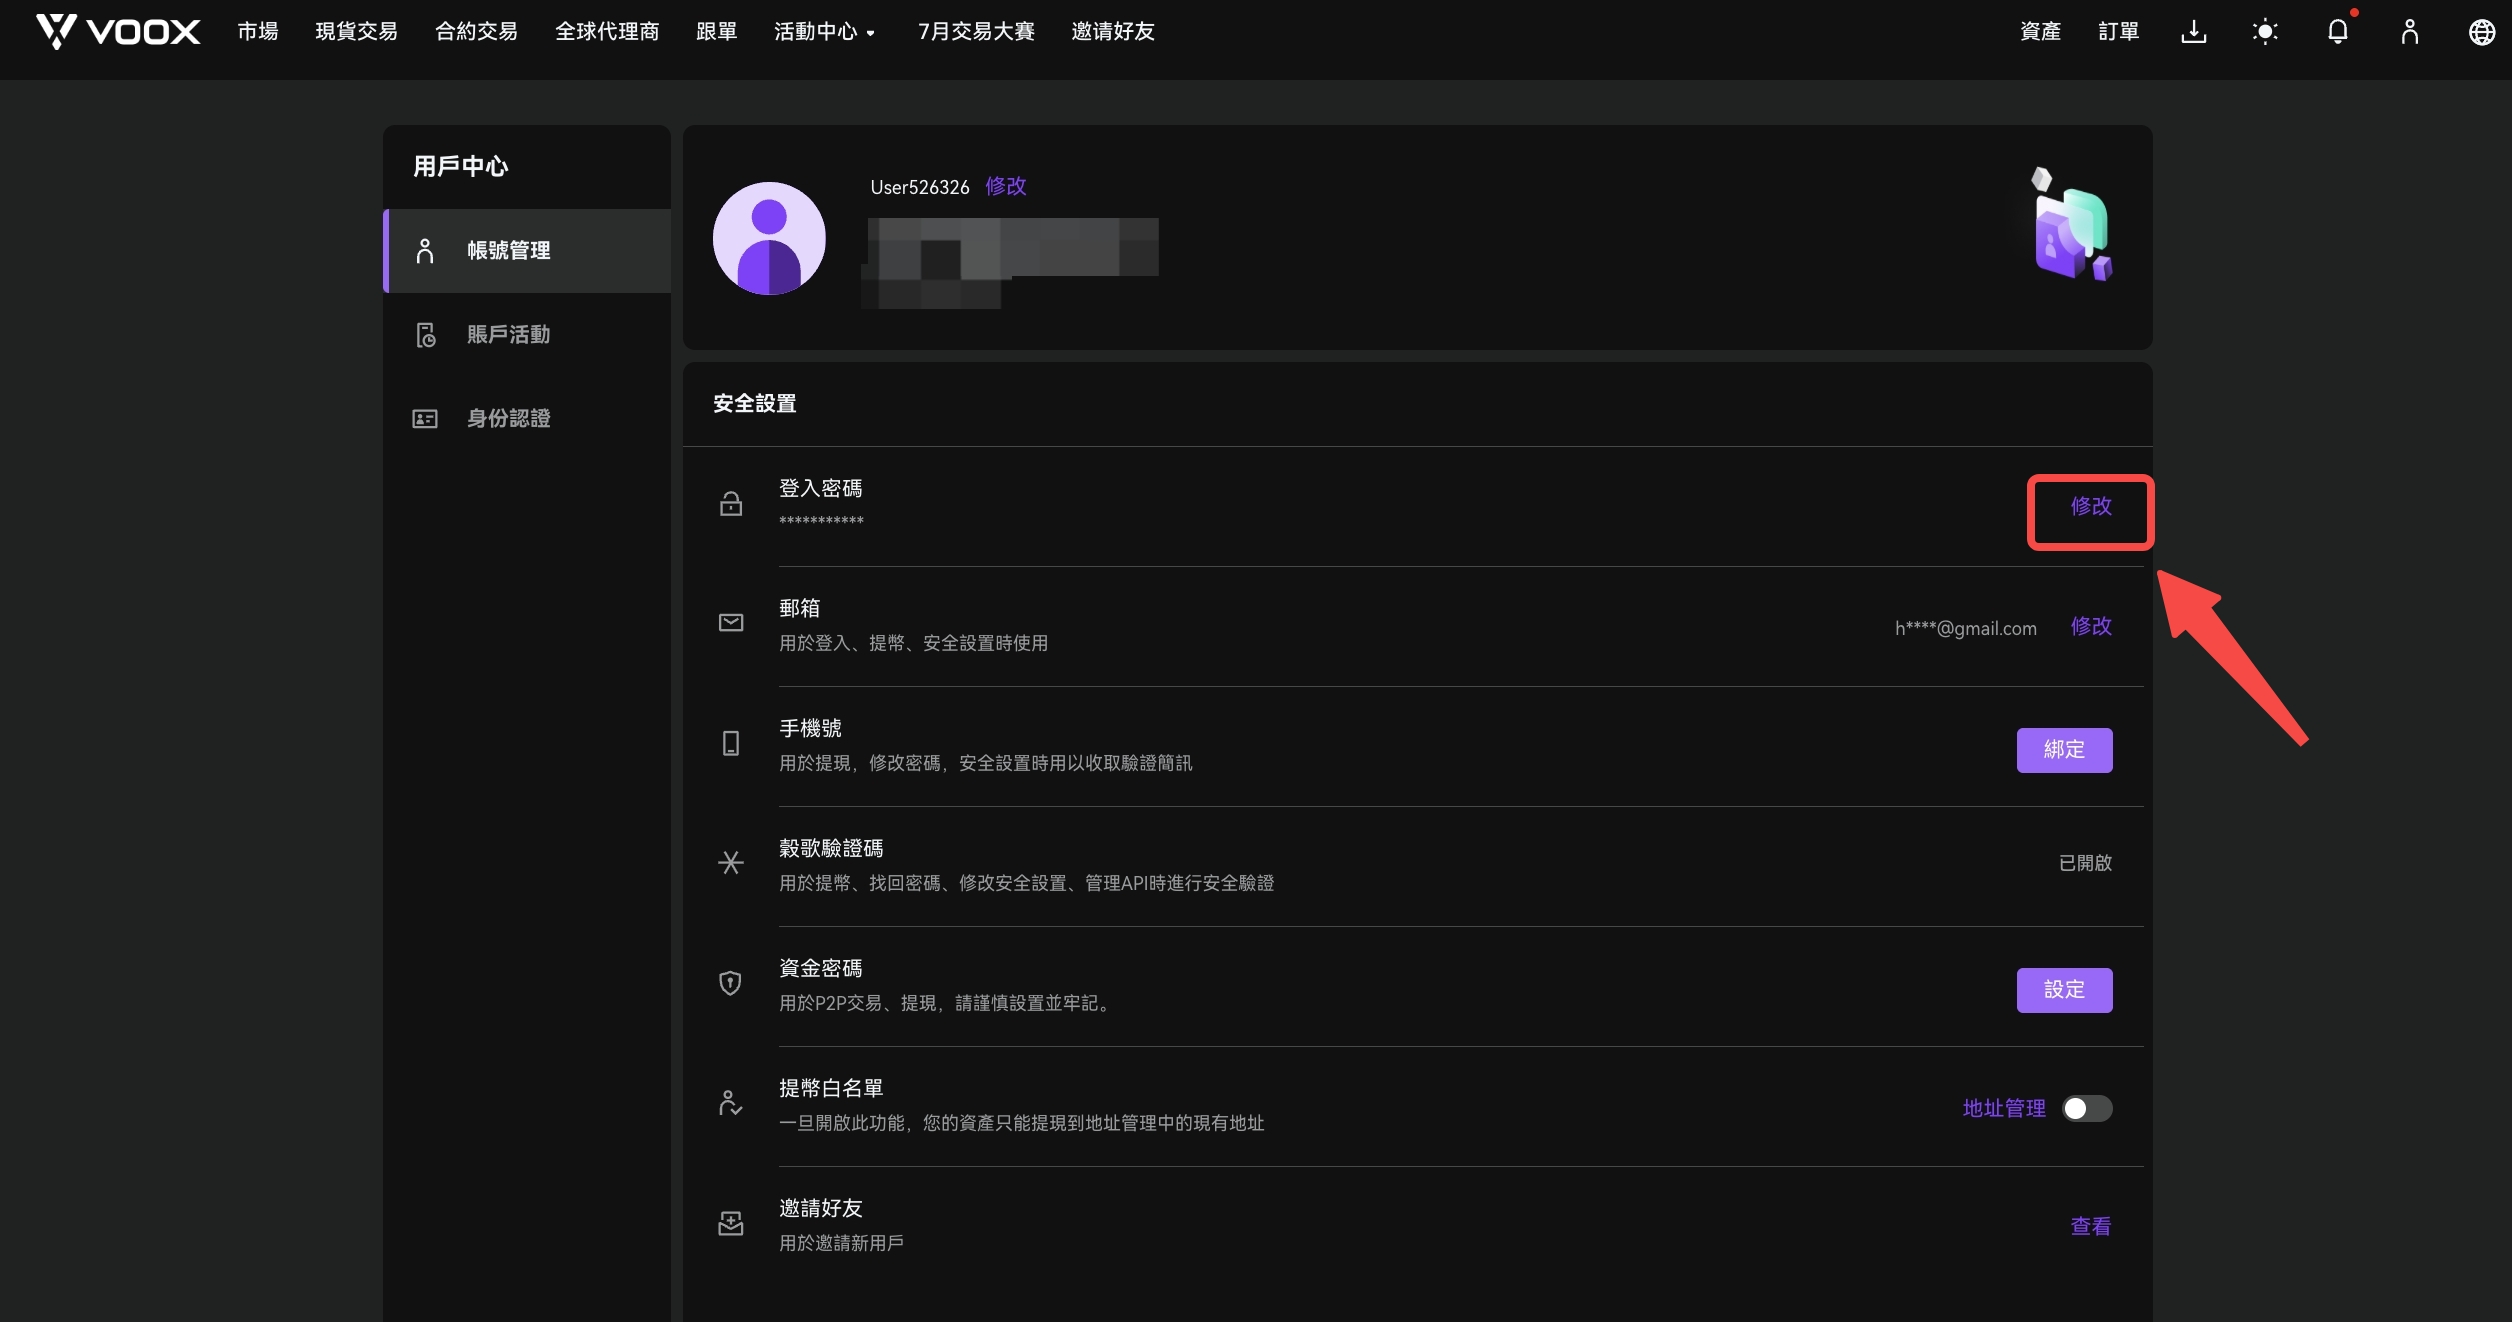The image size is (2512, 1322).
Task: Open language globe icon
Action: point(2482,32)
